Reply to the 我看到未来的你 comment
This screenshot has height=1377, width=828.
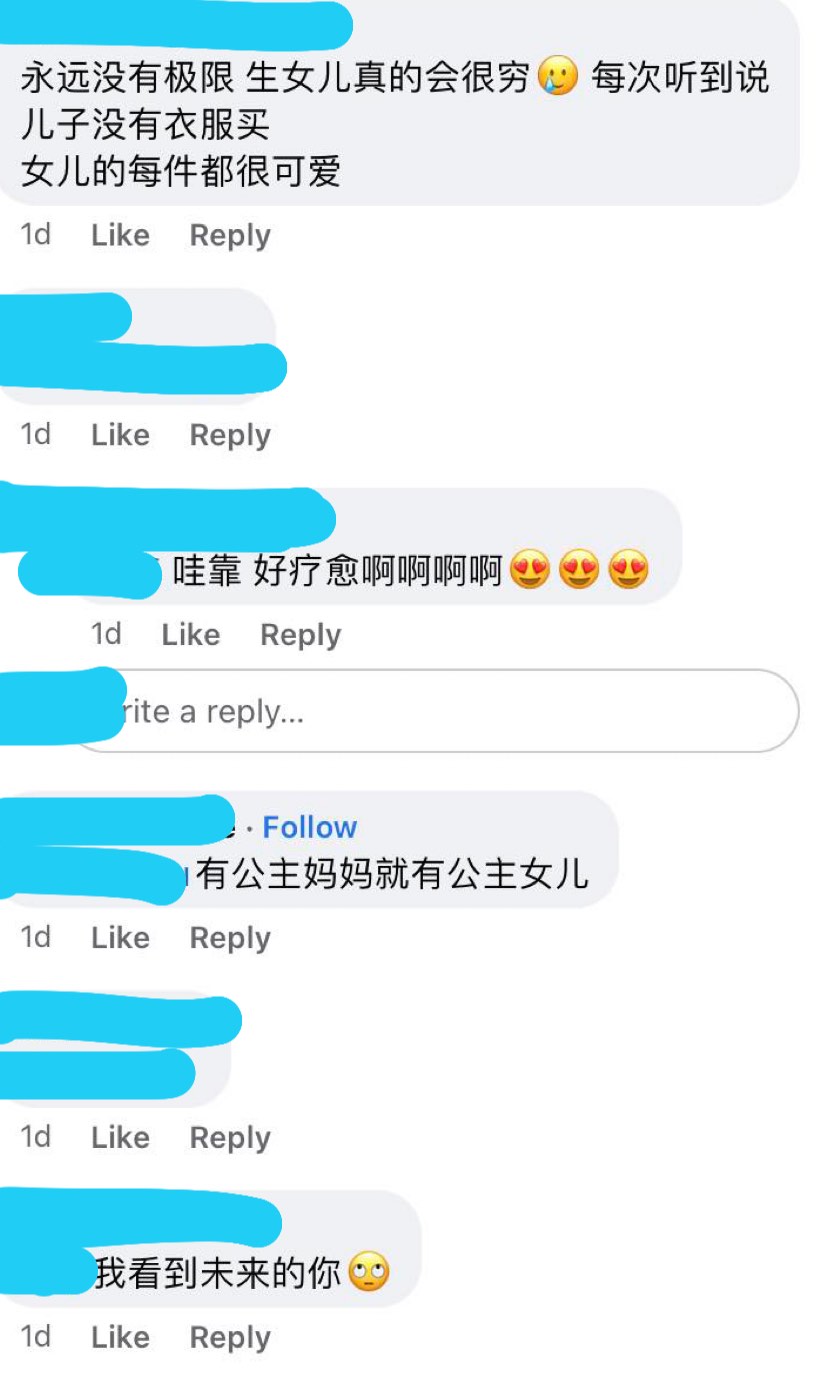[x=230, y=1337]
